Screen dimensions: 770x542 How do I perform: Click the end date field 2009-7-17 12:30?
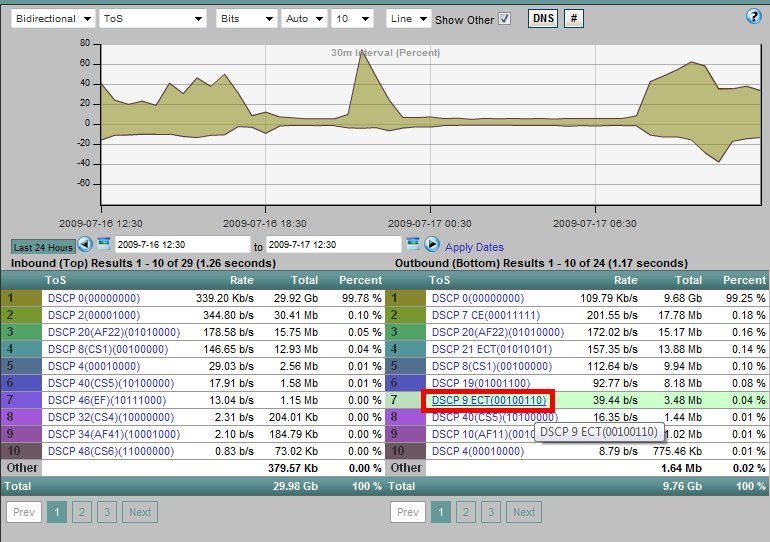[x=333, y=244]
